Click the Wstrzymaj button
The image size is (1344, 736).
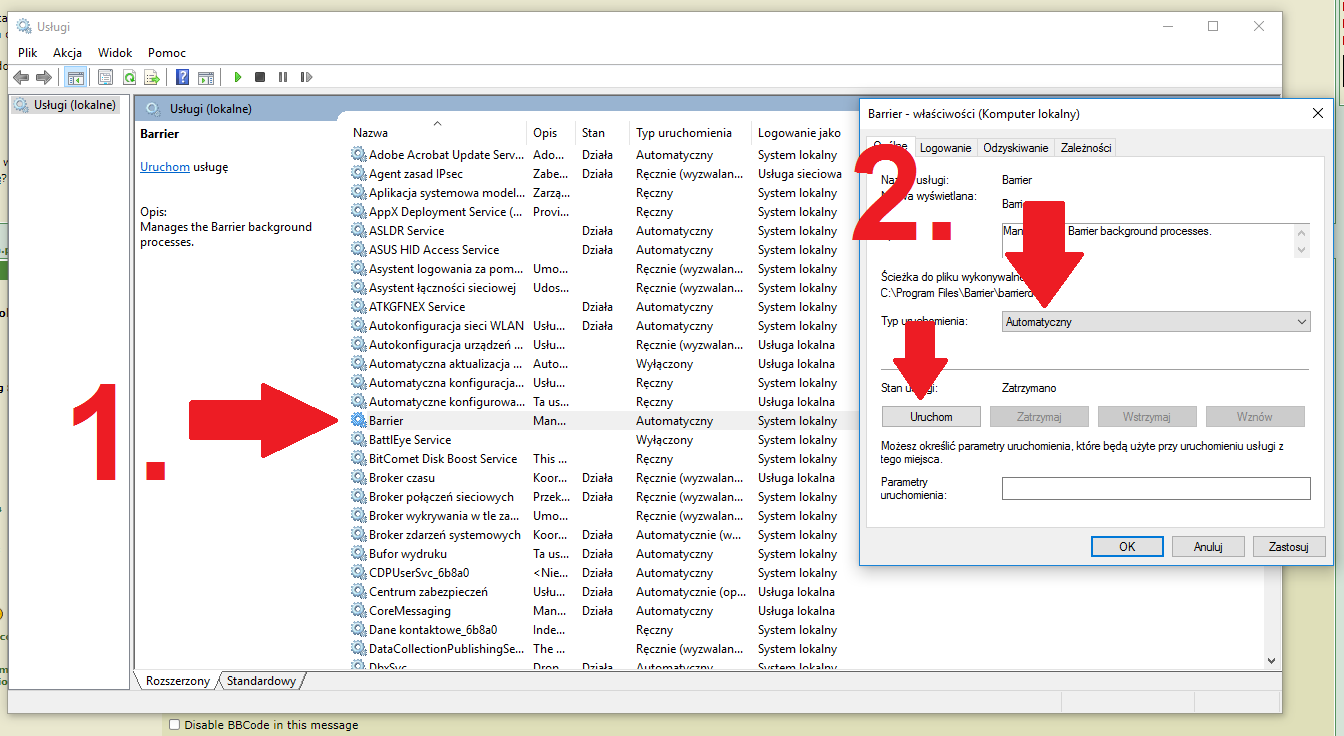[x=1147, y=417]
